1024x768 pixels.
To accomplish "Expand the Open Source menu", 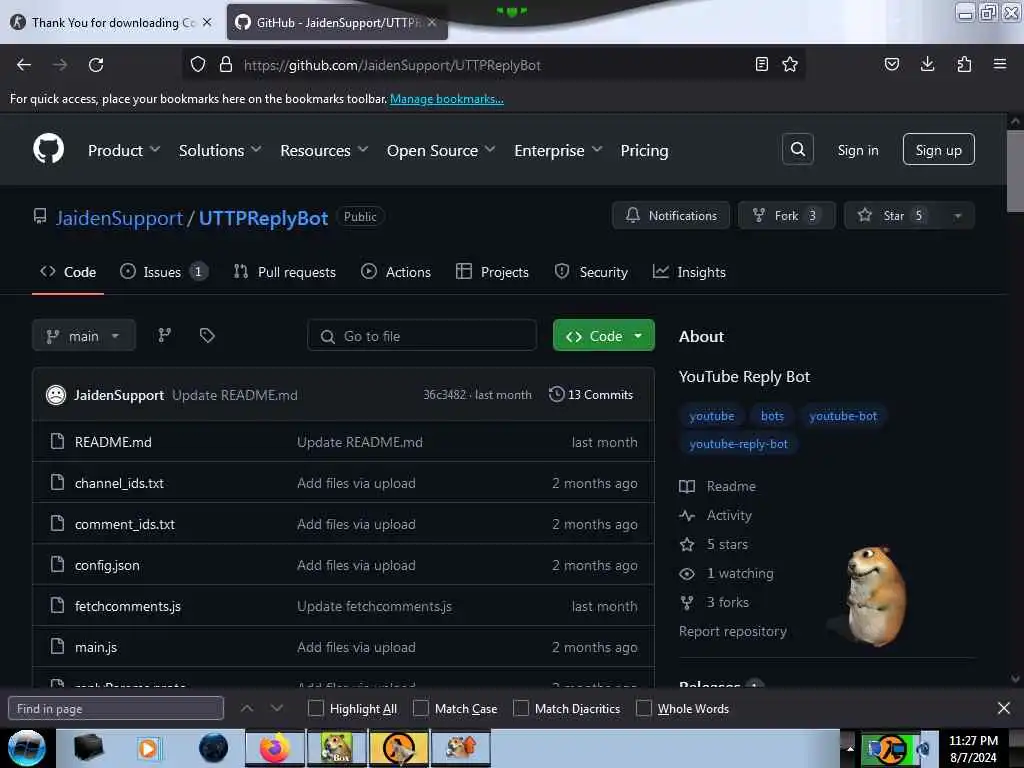I will pyautogui.click(x=441, y=150).
